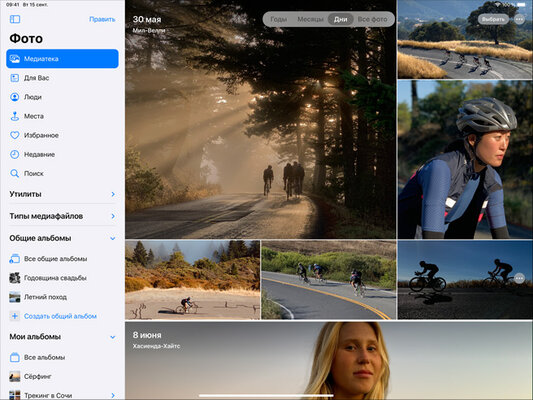Toggle the sidebar panel icon
The width and height of the screenshot is (533, 400).
coord(15,19)
